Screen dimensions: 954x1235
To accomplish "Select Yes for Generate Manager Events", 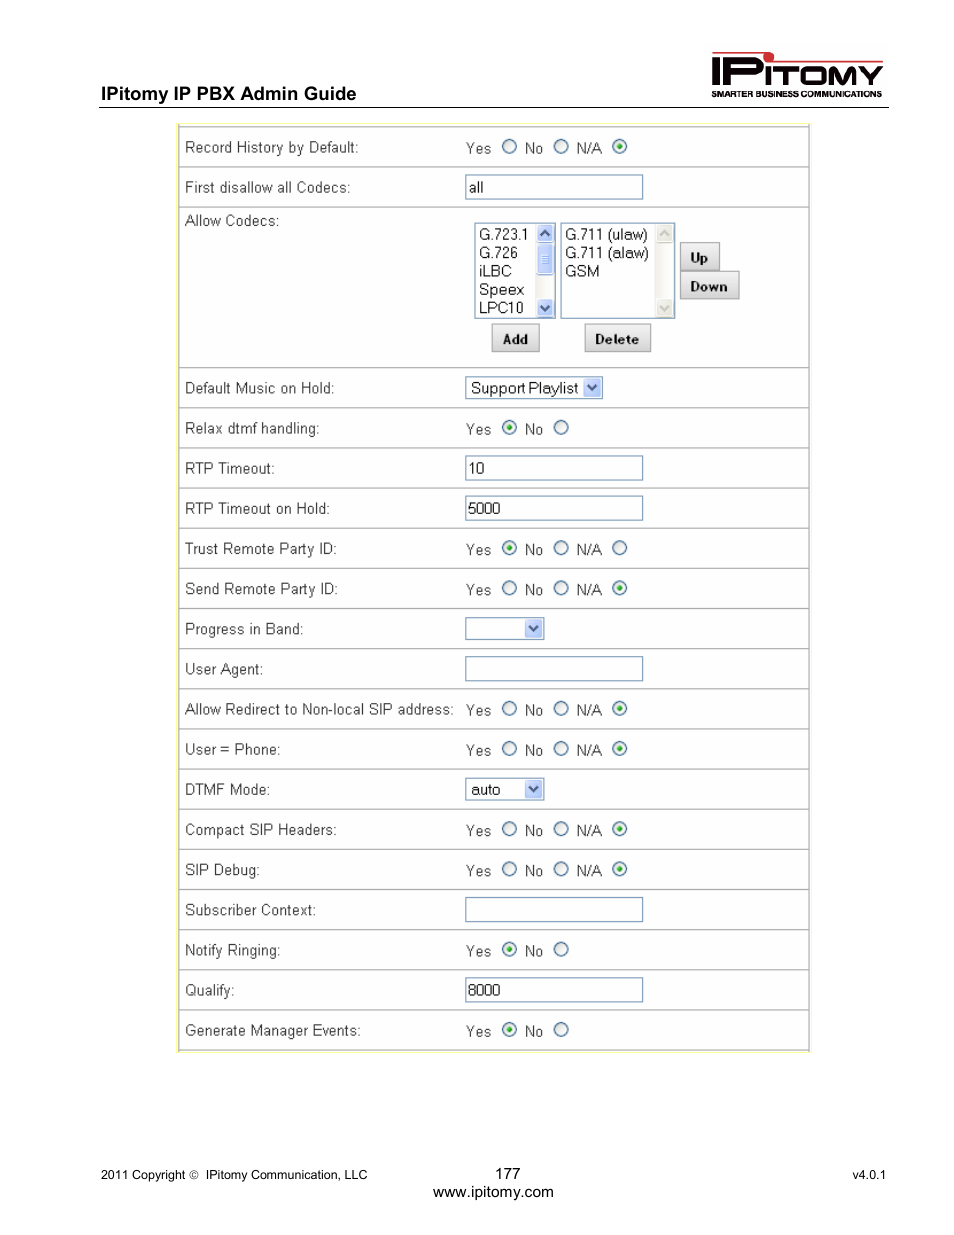I will pyautogui.click(x=510, y=1030).
